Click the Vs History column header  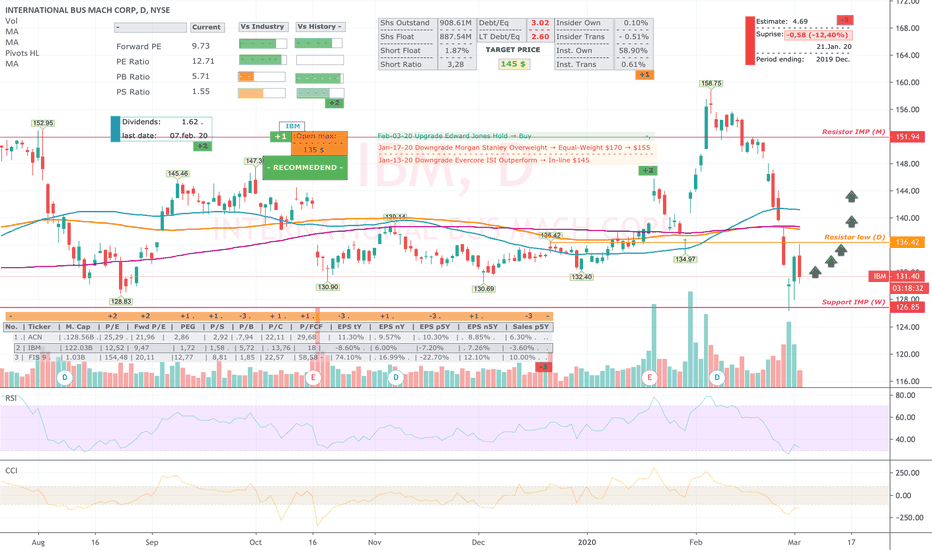click(319, 27)
